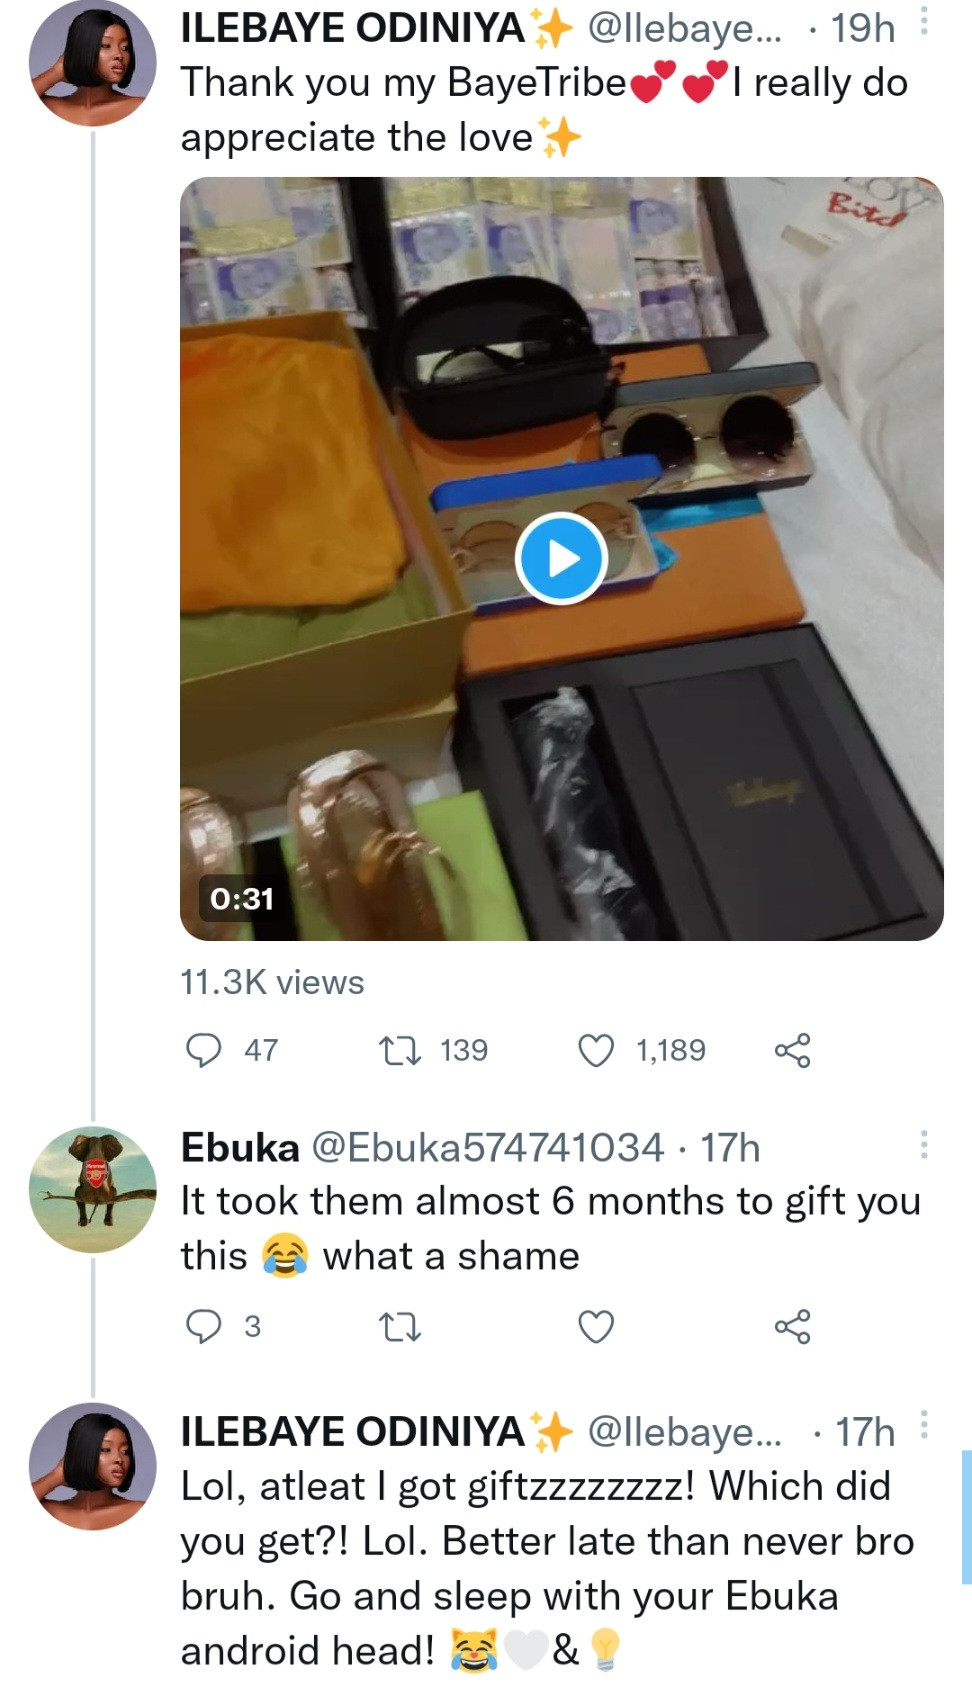Open options menu on Ilebaye's 17h reply

tap(924, 1424)
